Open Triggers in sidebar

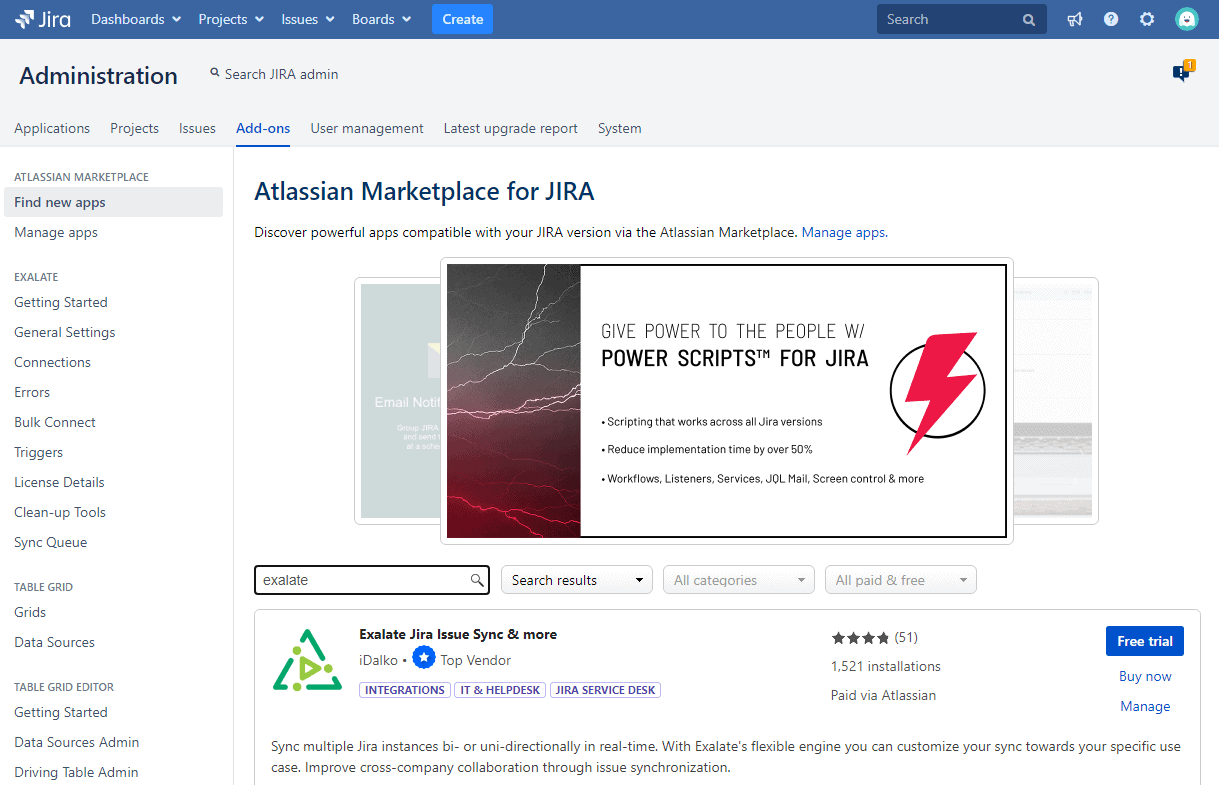38,452
